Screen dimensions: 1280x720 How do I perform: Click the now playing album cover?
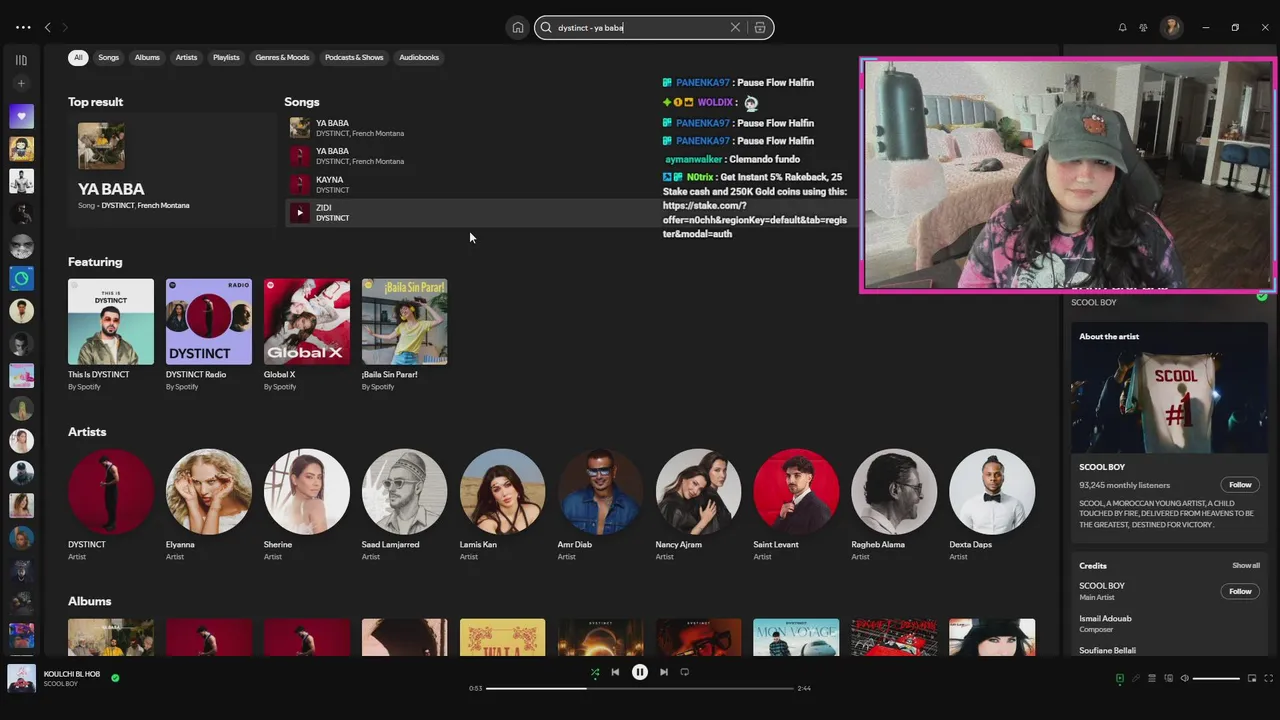(21, 678)
